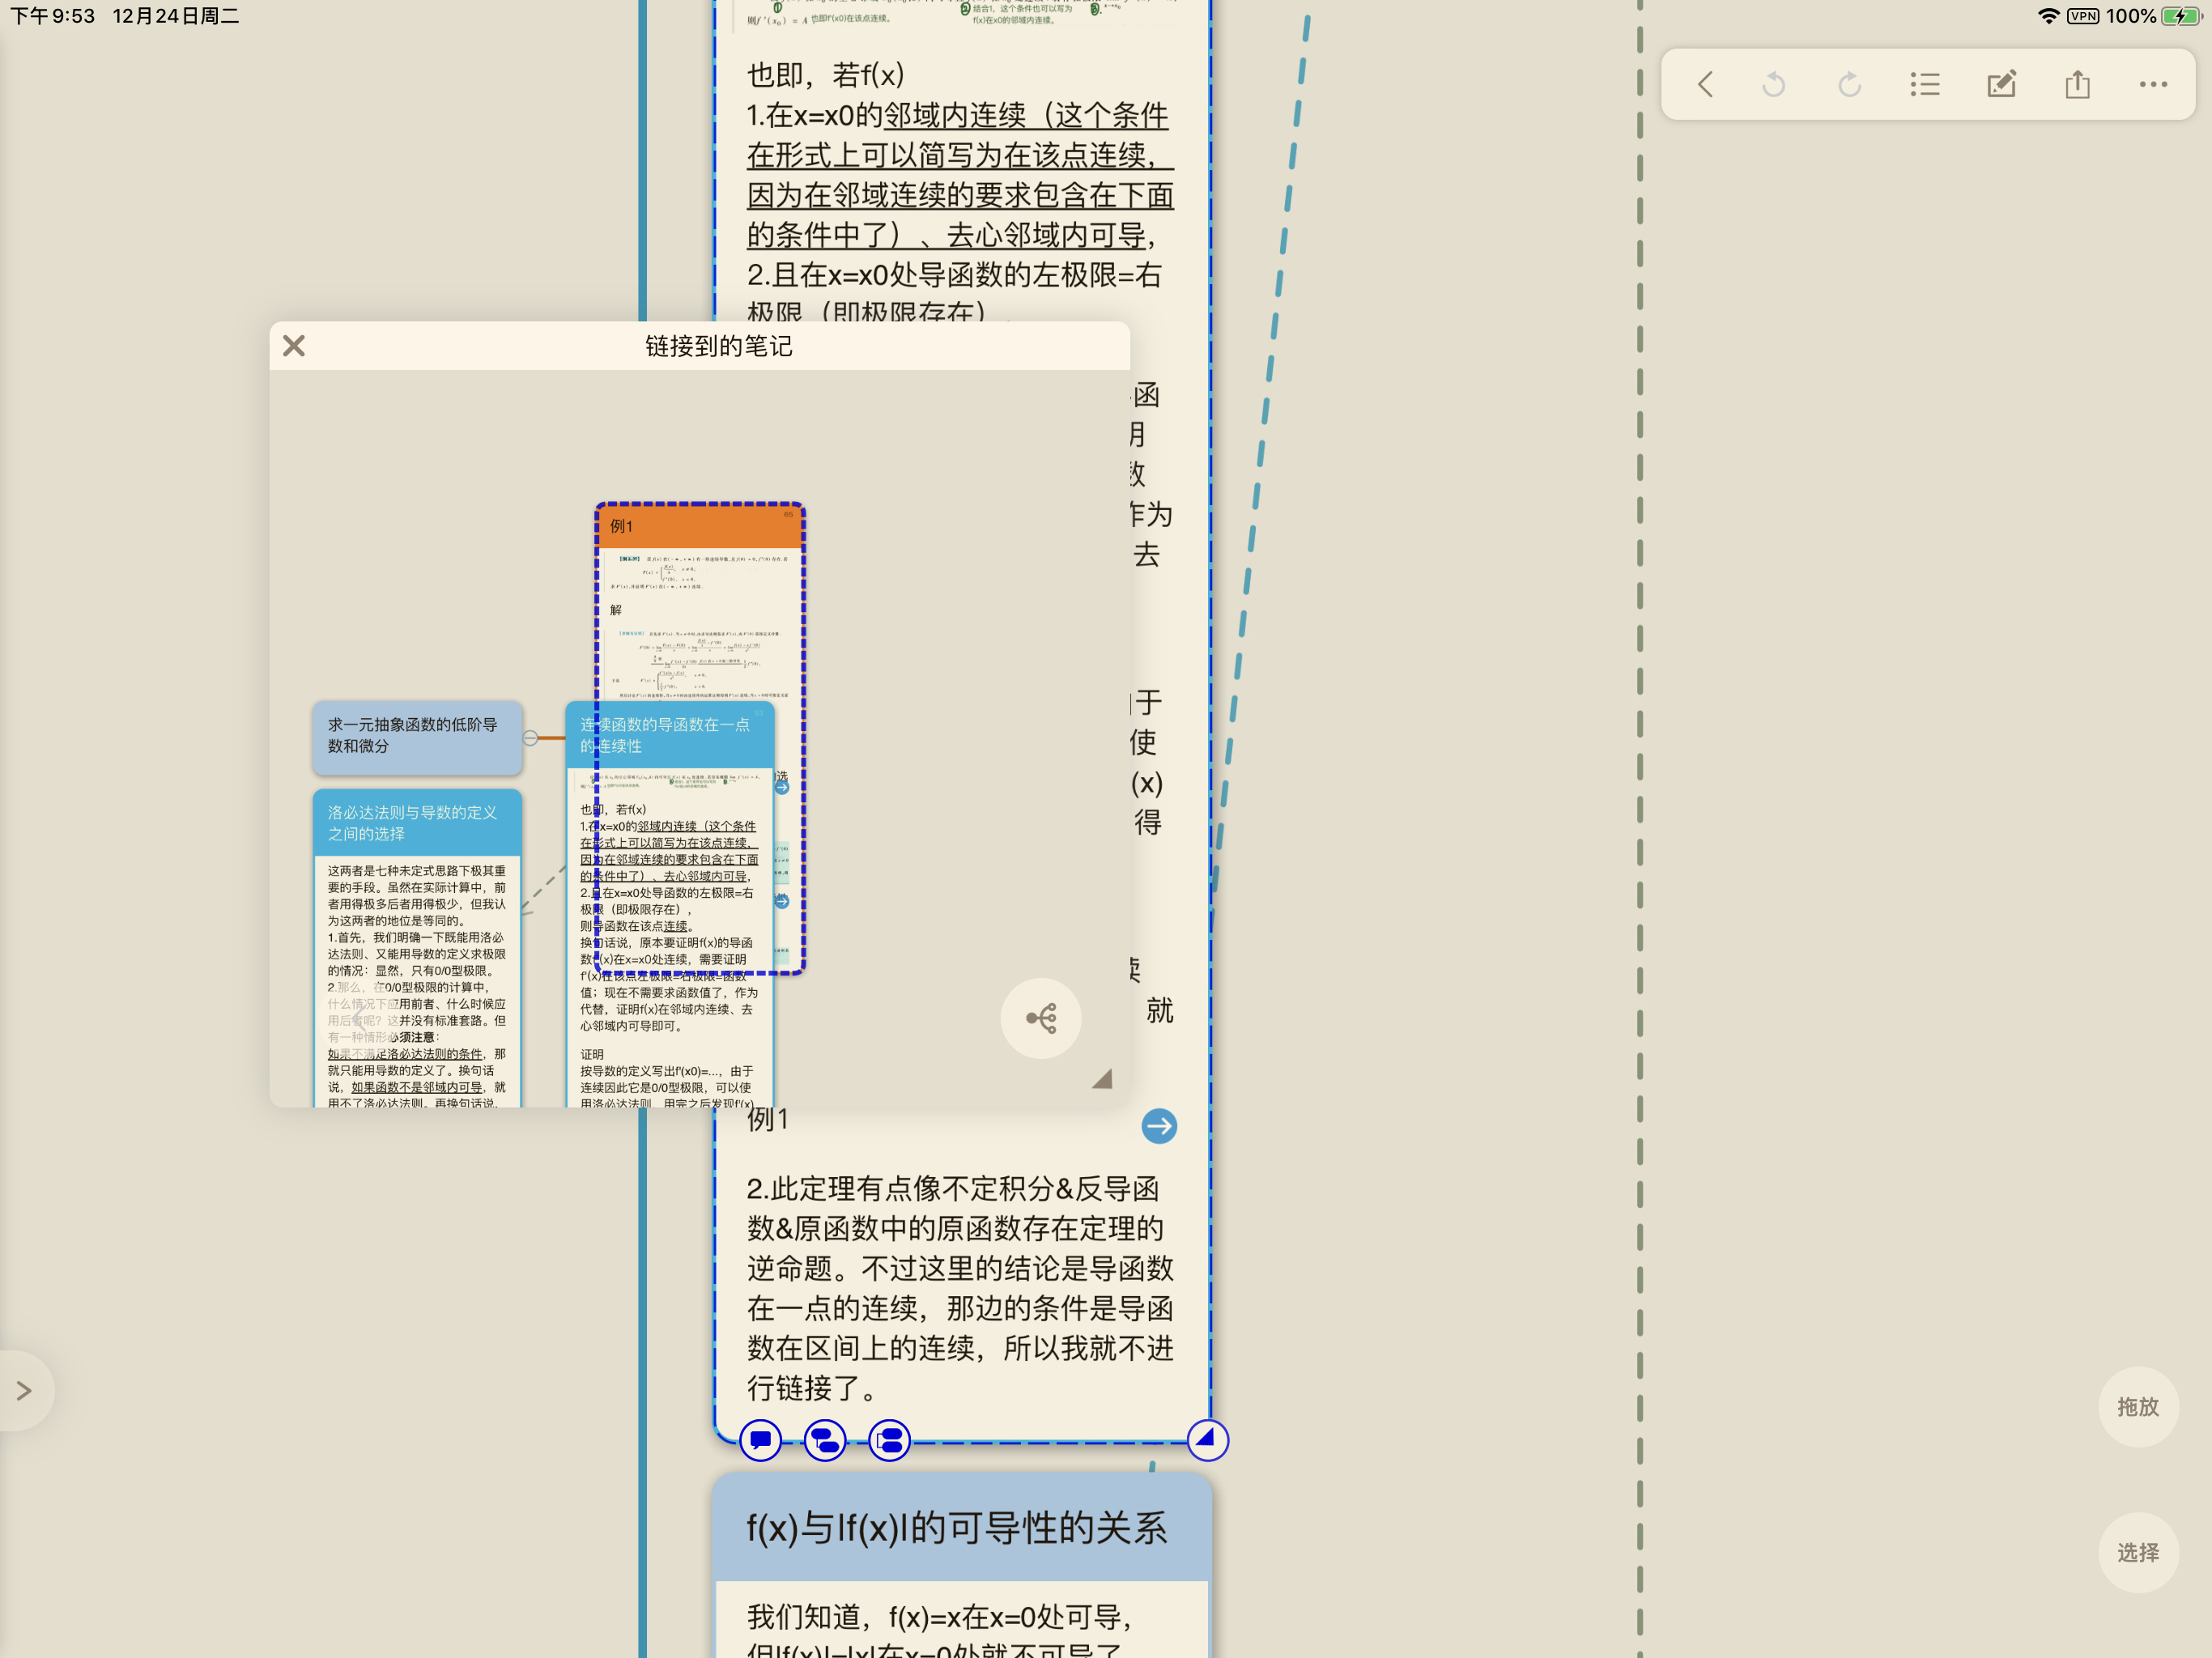The image size is (2212, 1658).
Task: Tap the 拖放 button
Action: coord(2138,1406)
